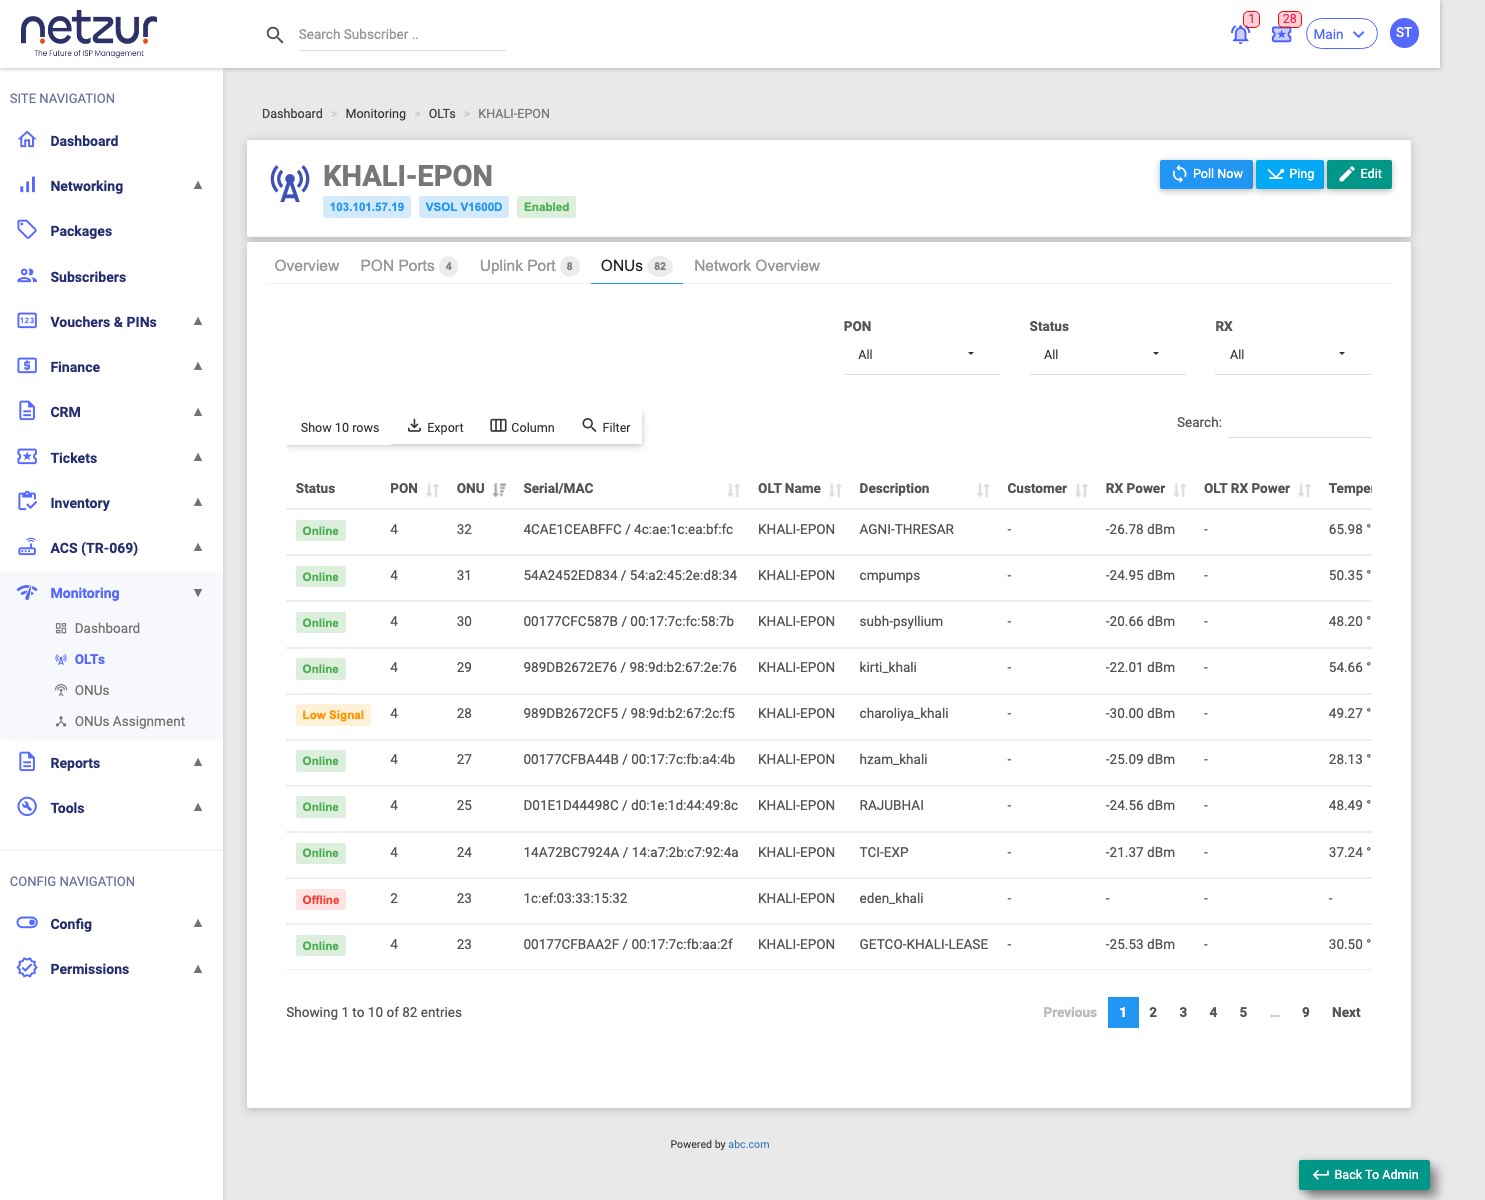Sort by RX Power column arrows
This screenshot has height=1200, width=1485.
(x=1180, y=490)
